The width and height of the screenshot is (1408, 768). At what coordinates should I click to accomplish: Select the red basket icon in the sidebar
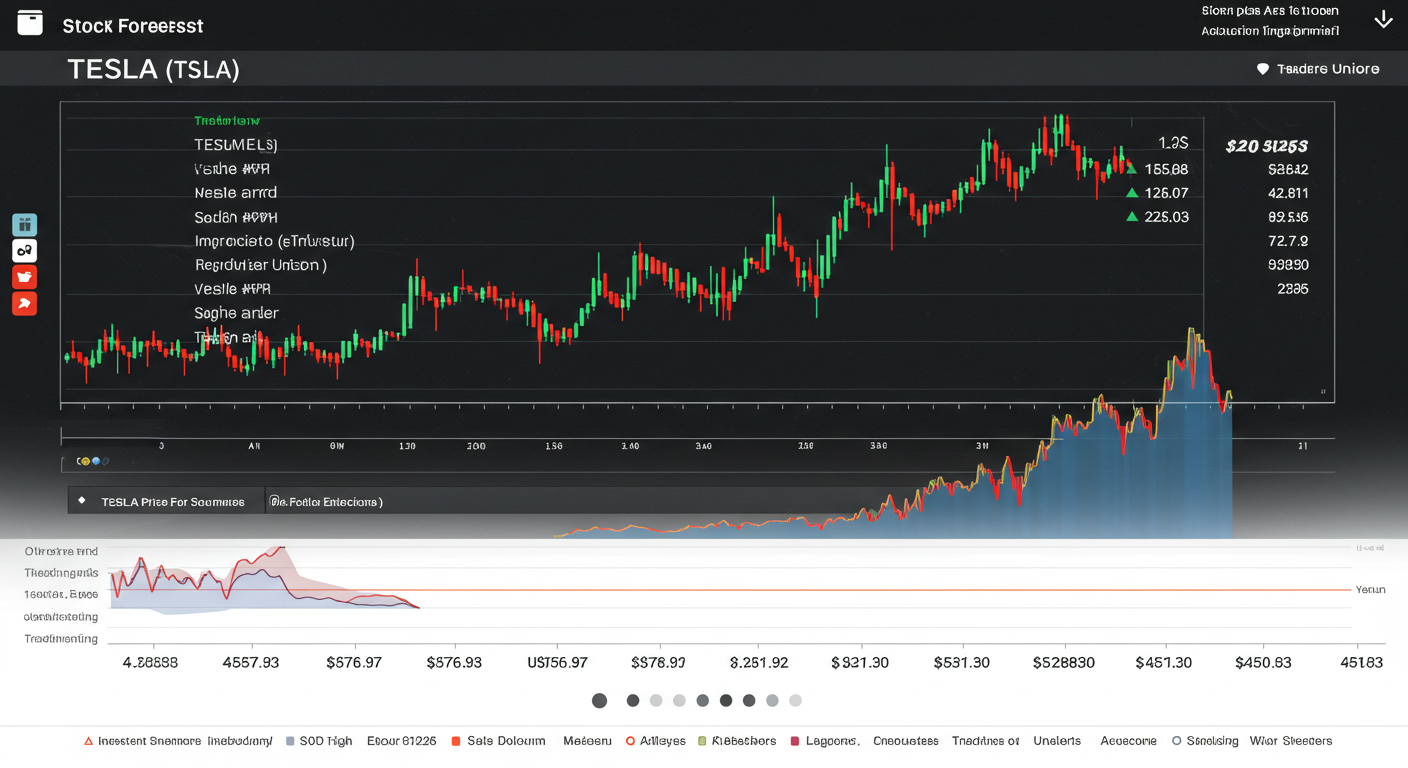click(x=25, y=277)
